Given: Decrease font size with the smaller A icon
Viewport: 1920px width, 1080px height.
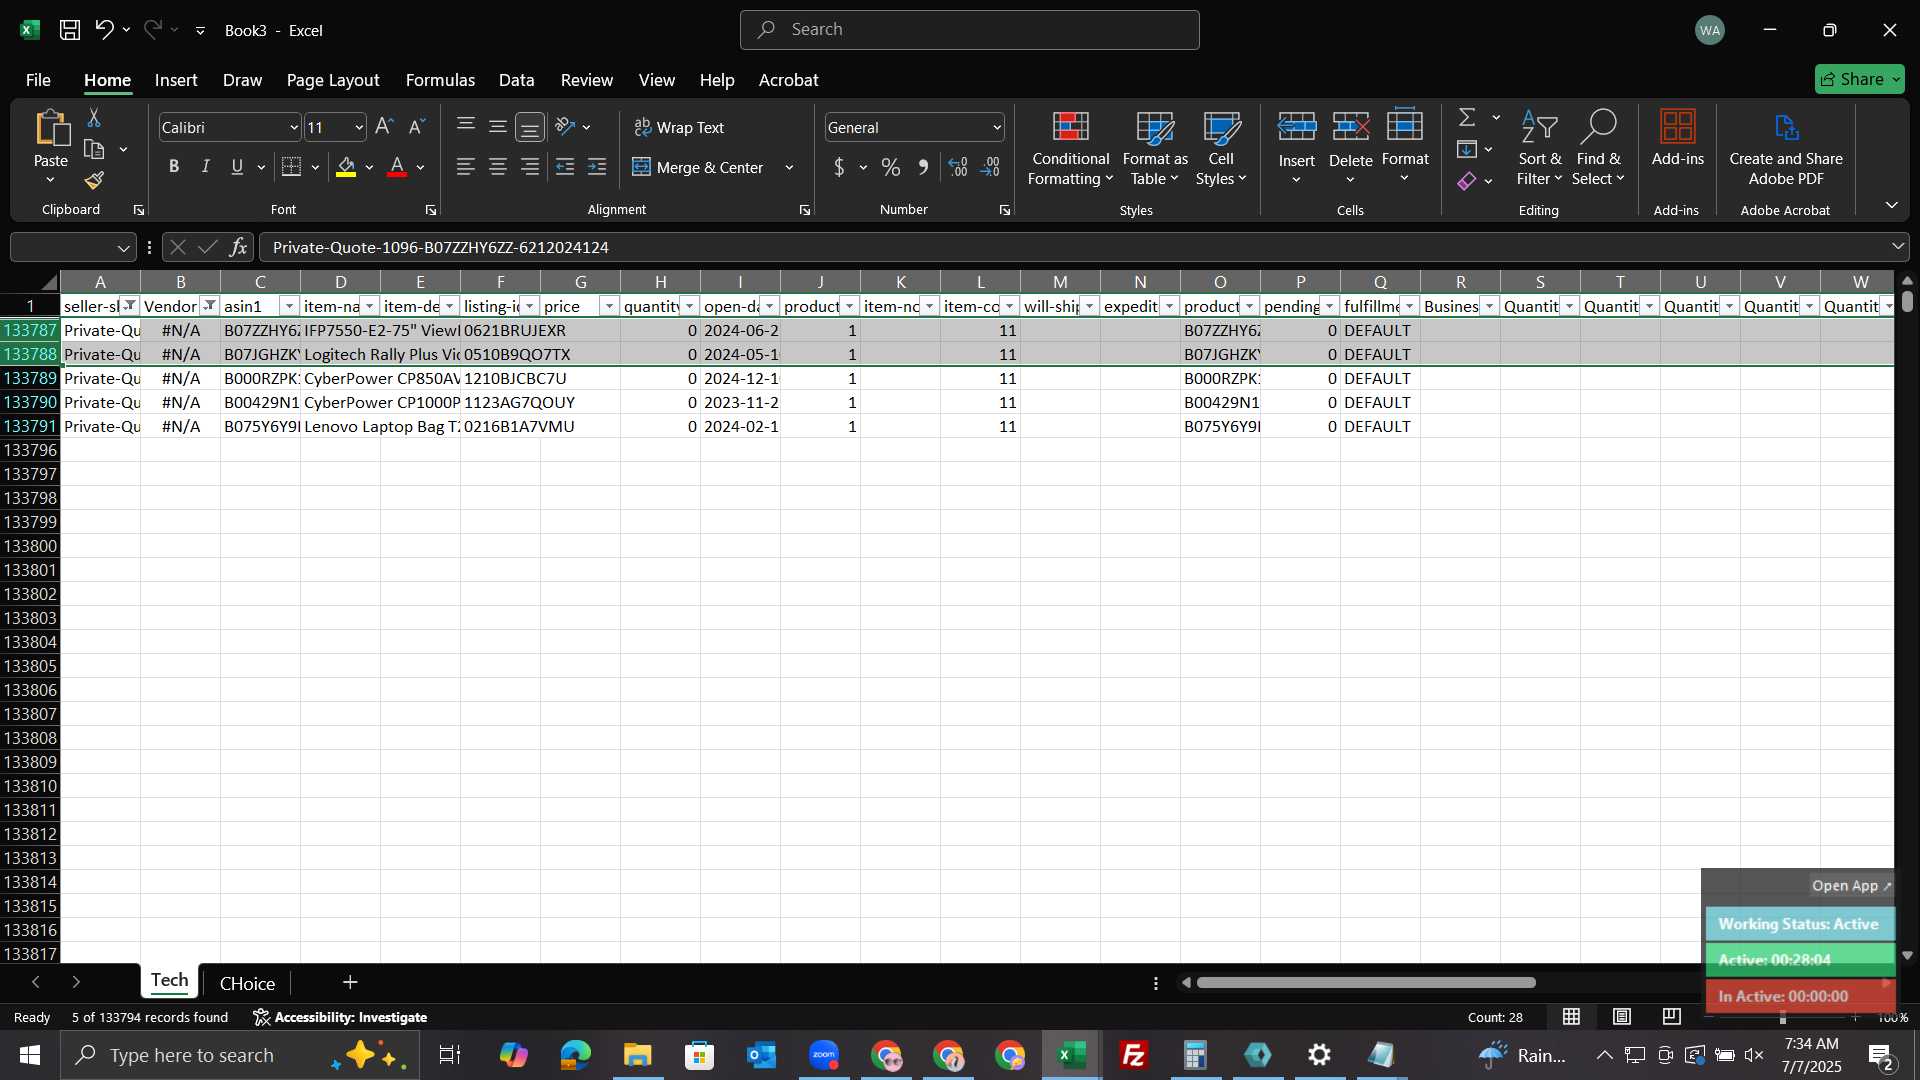Looking at the screenshot, I should 417,127.
